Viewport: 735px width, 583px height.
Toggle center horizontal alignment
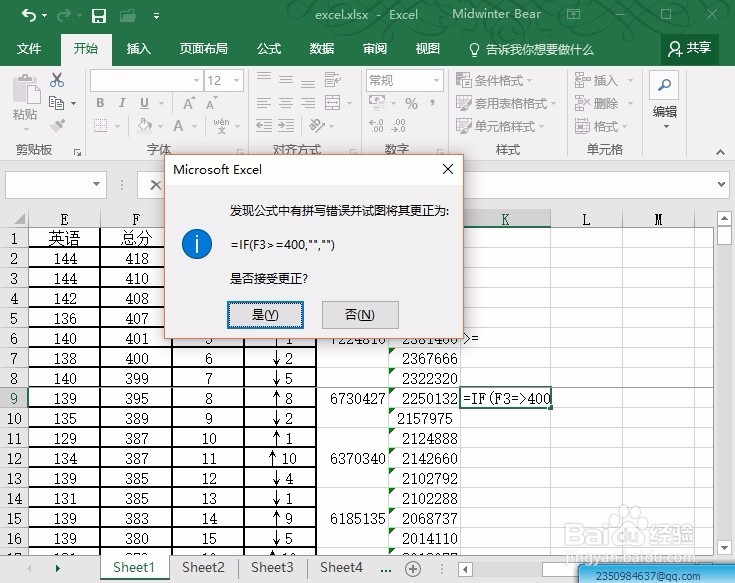coord(285,103)
